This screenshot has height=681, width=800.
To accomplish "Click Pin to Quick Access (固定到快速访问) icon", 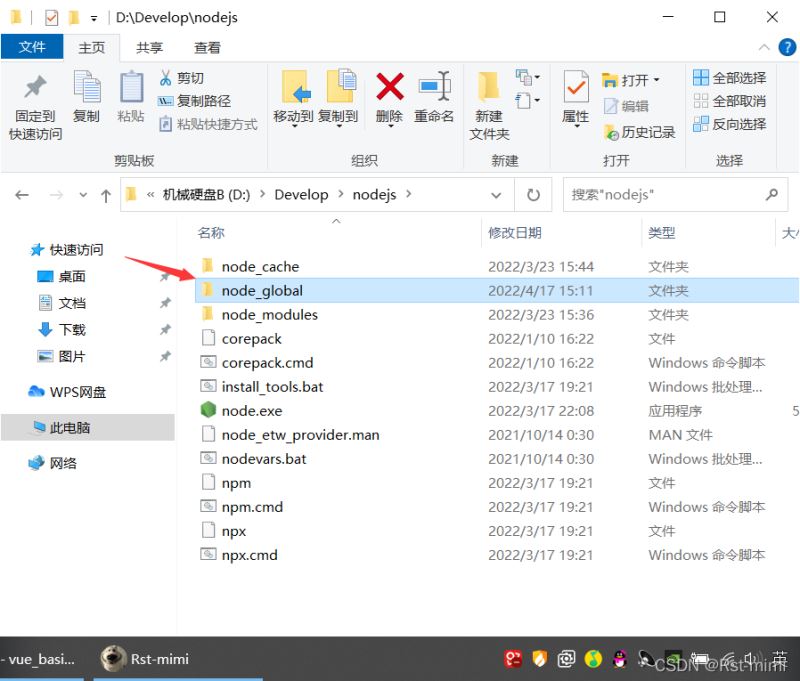I will point(36,90).
